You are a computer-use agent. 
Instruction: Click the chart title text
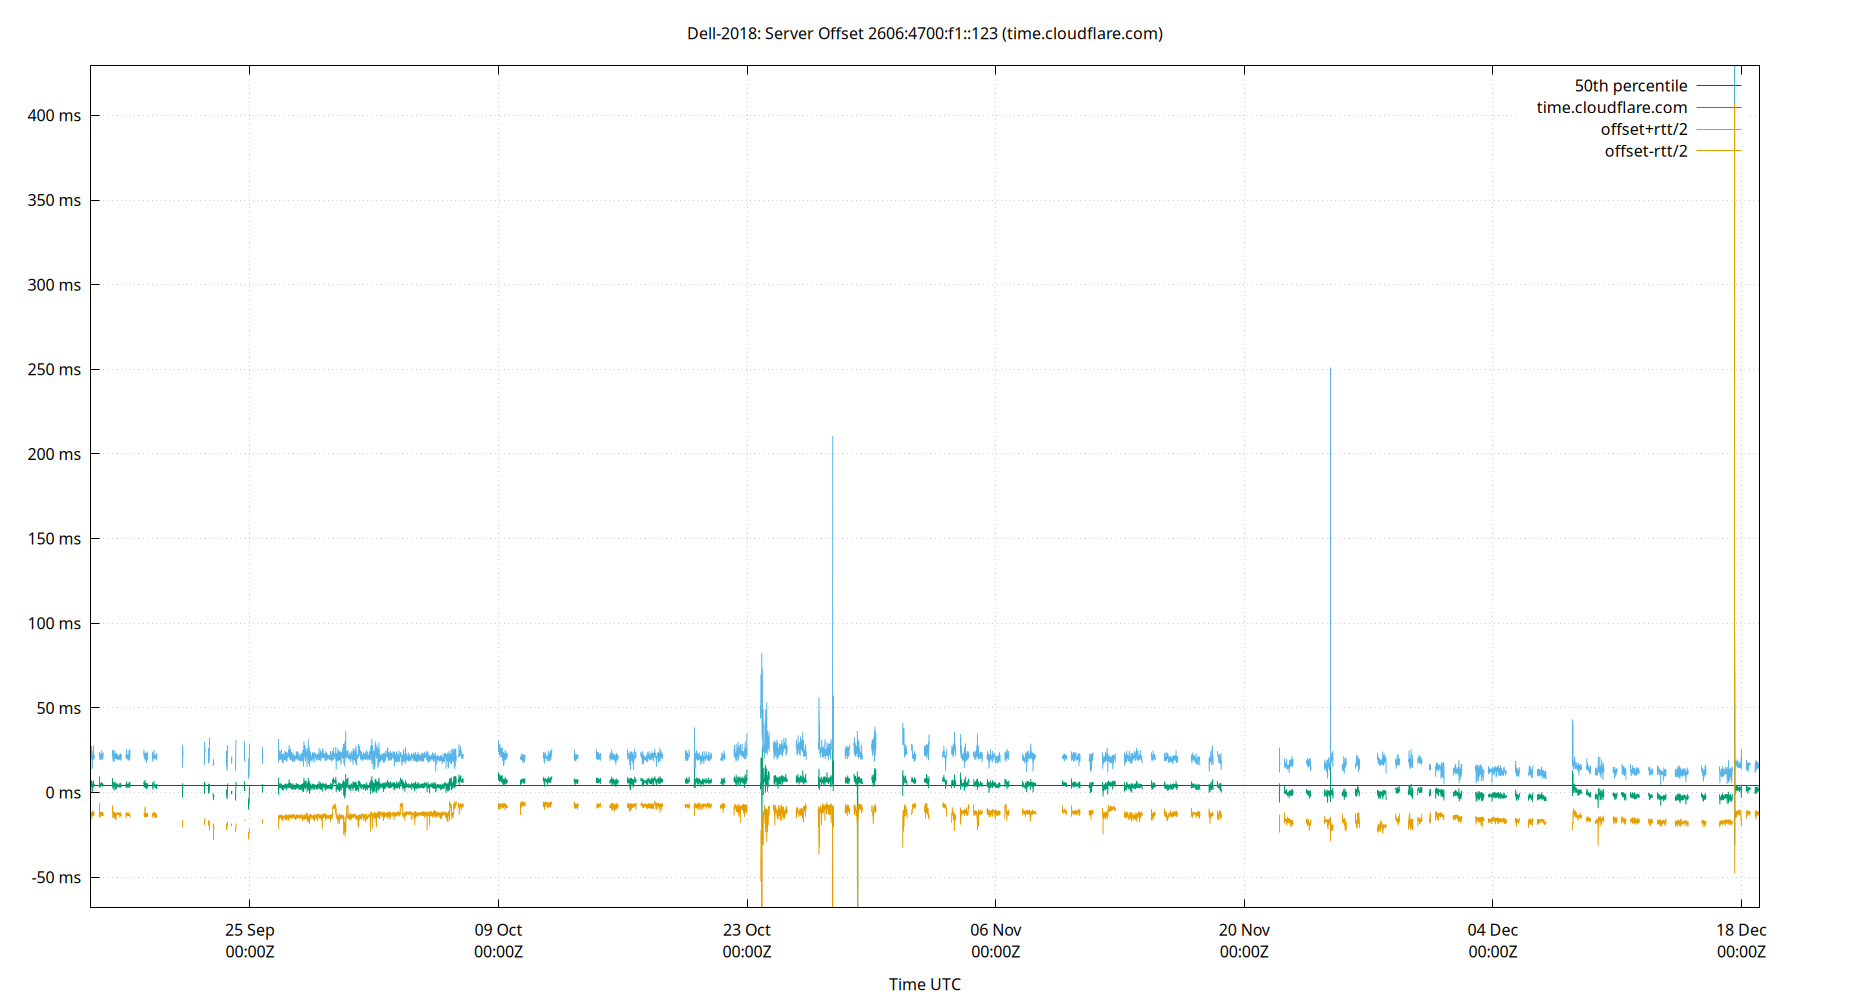pyautogui.click(x=923, y=33)
